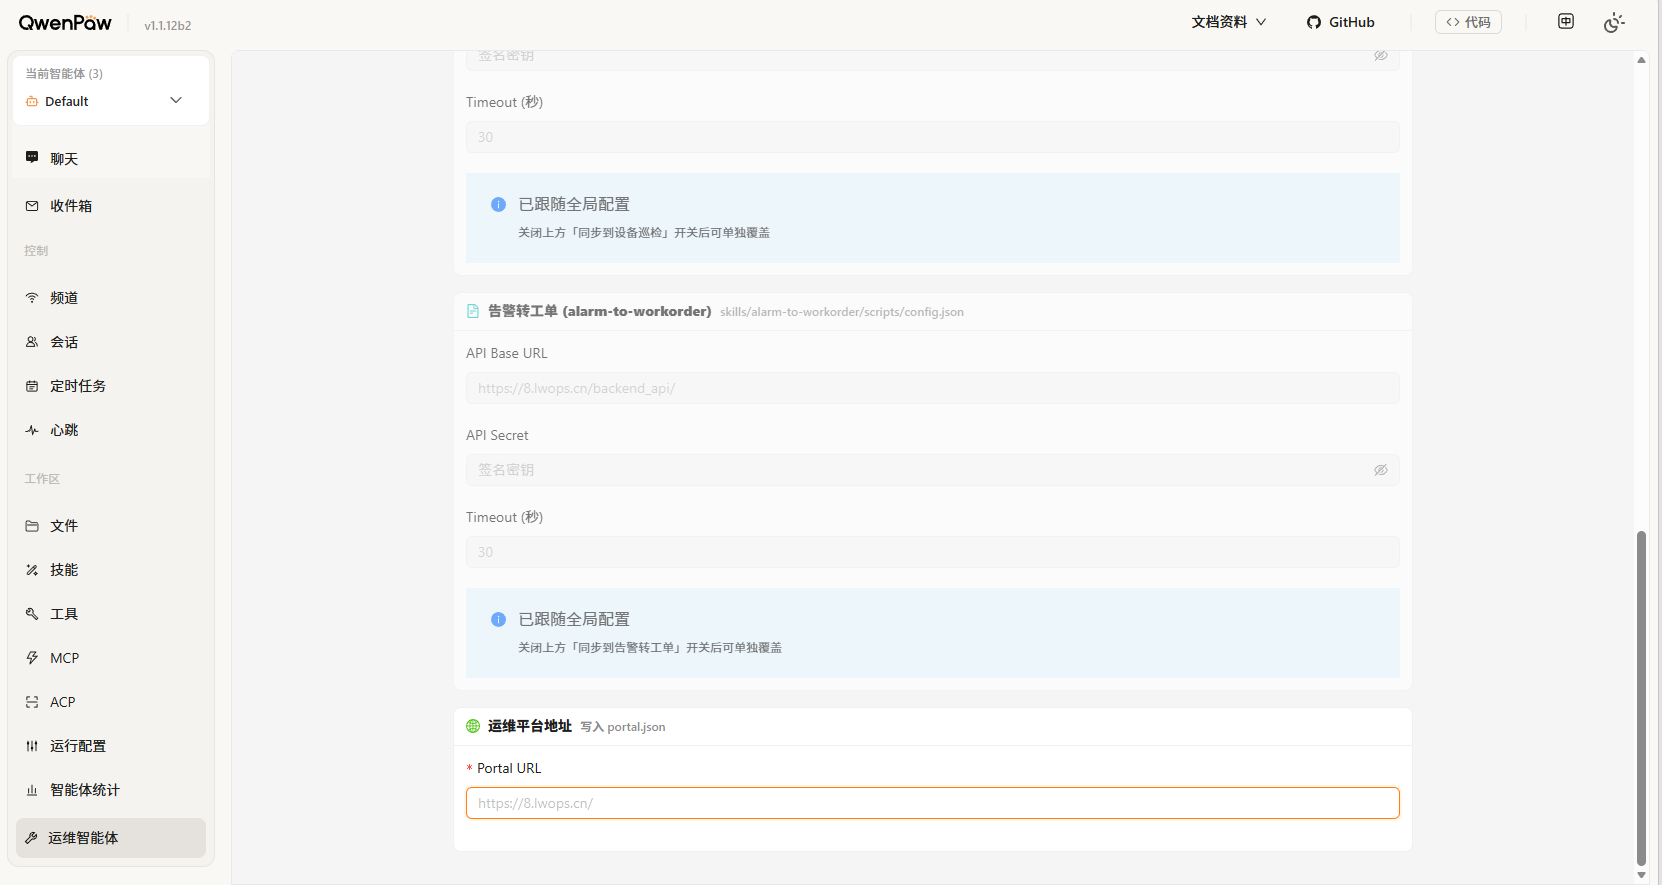Click the scrollbar up arrow
1662x885 pixels.
(x=1641, y=60)
